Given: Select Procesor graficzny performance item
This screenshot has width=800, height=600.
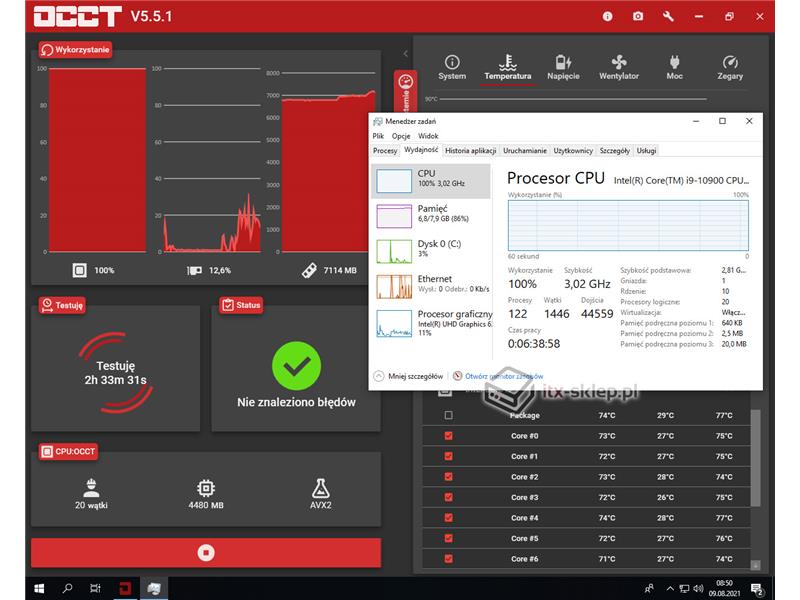Looking at the screenshot, I should (x=431, y=323).
